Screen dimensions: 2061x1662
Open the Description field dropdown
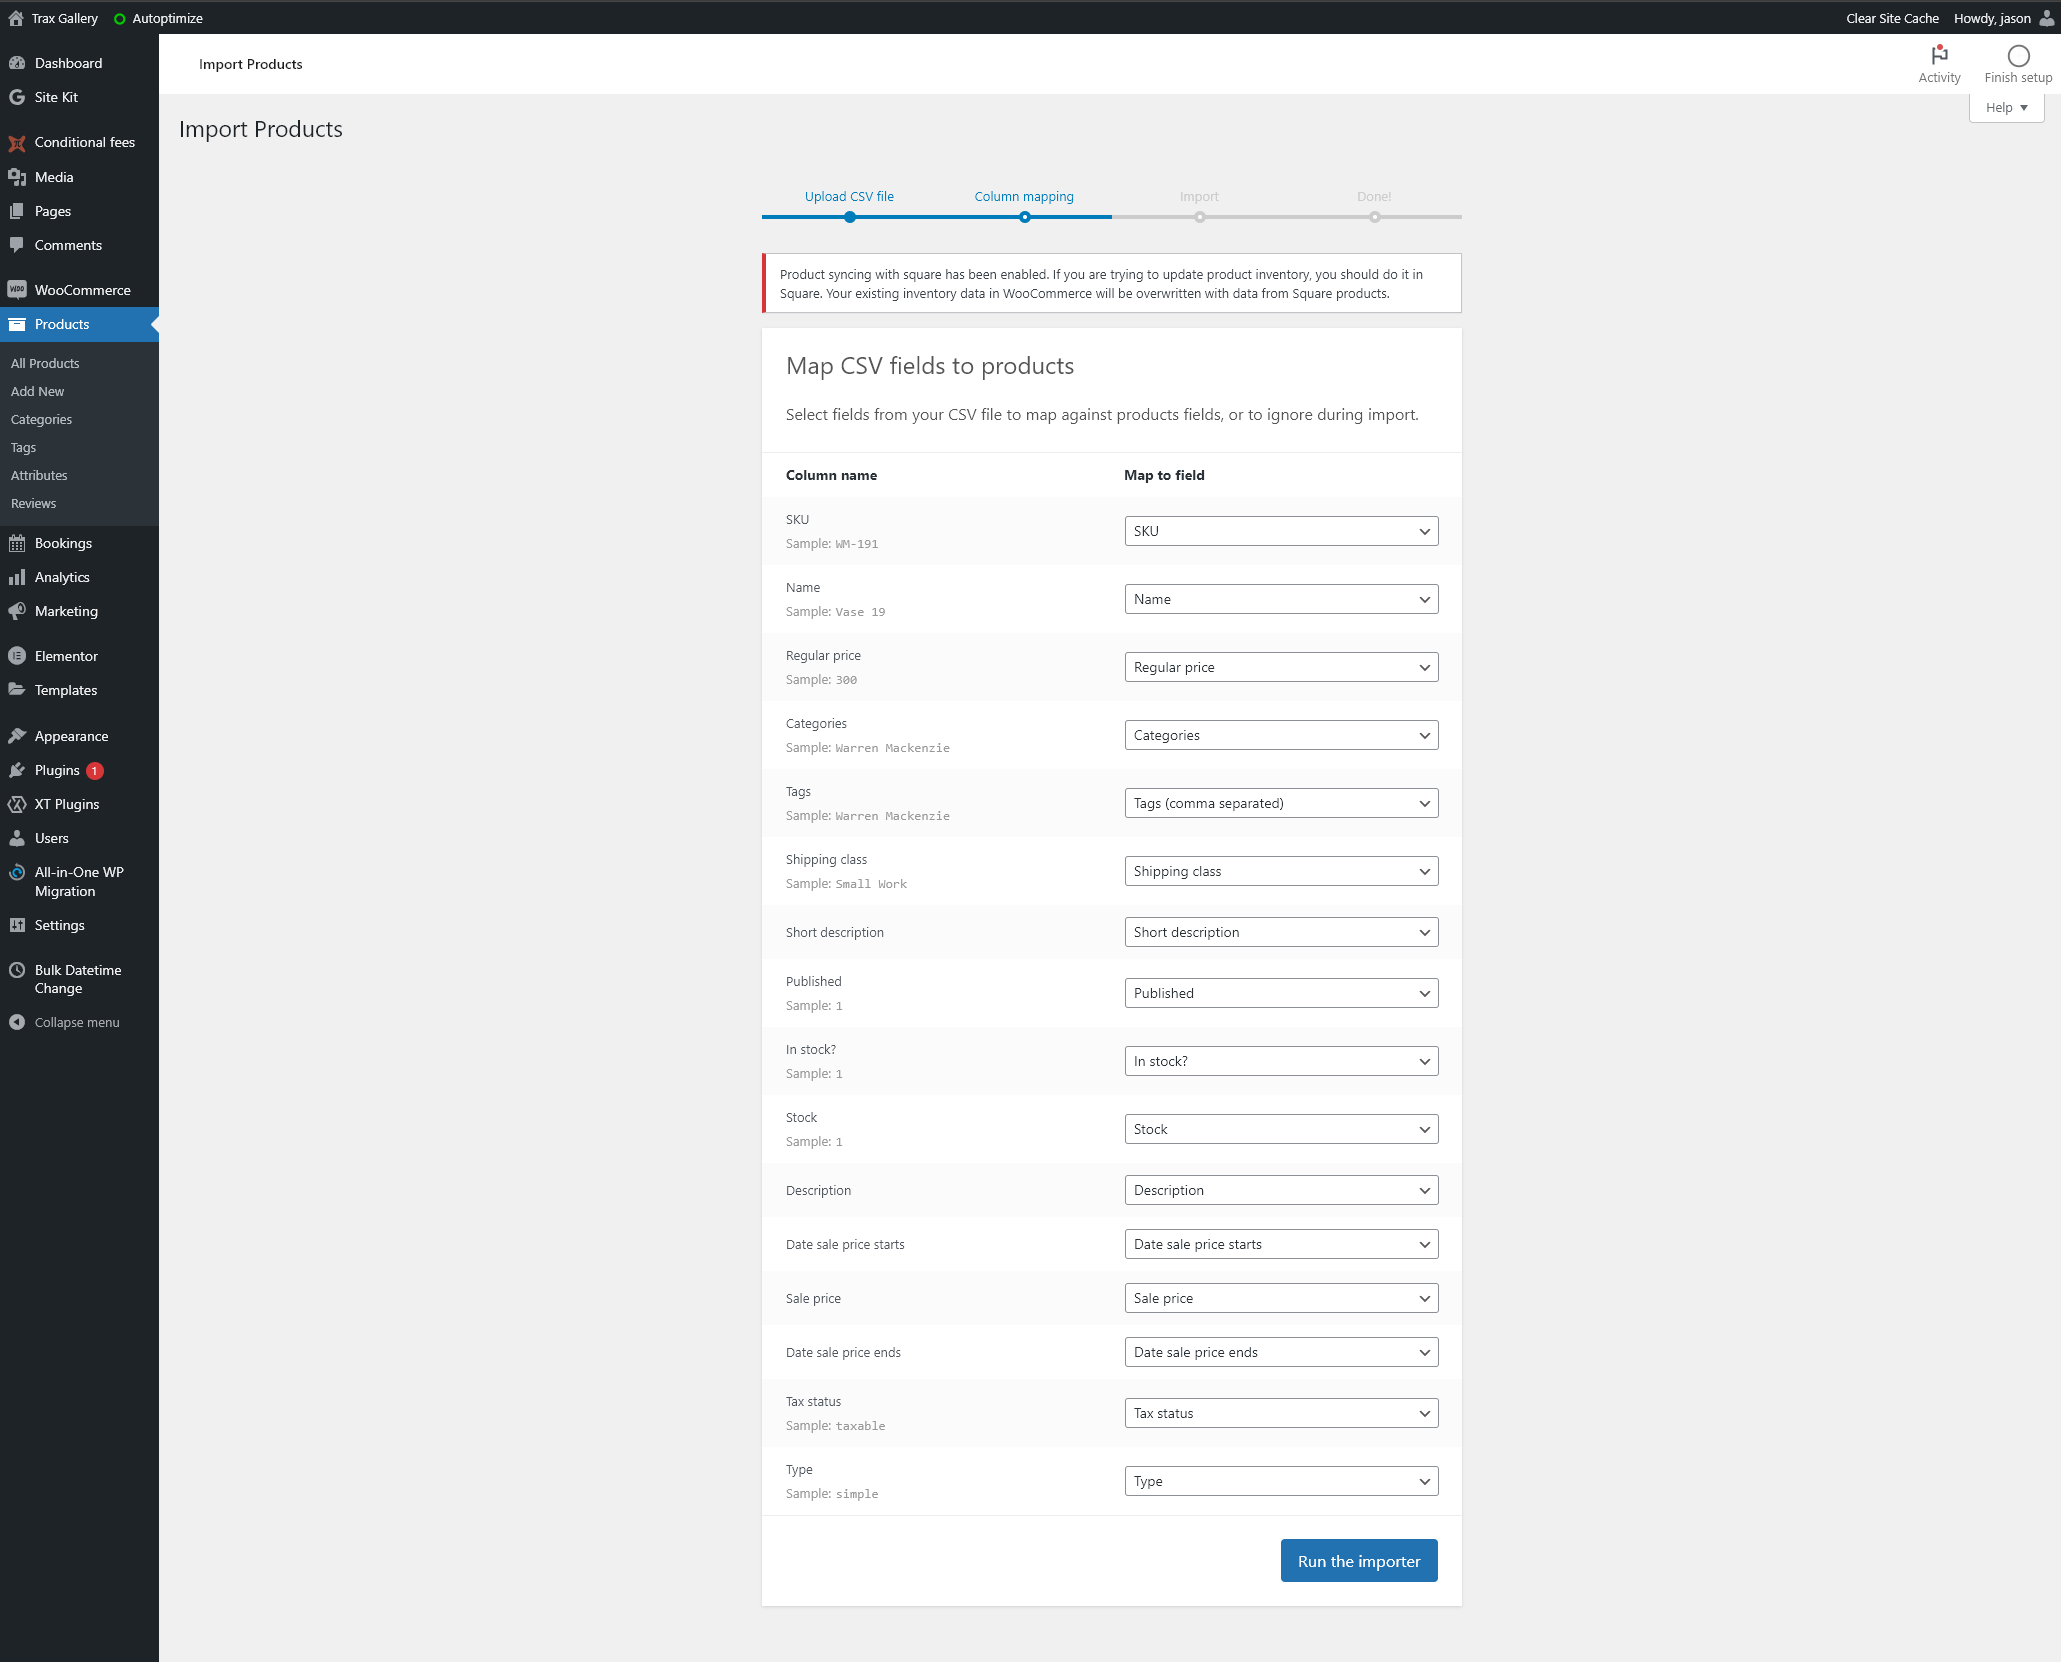(1281, 1190)
